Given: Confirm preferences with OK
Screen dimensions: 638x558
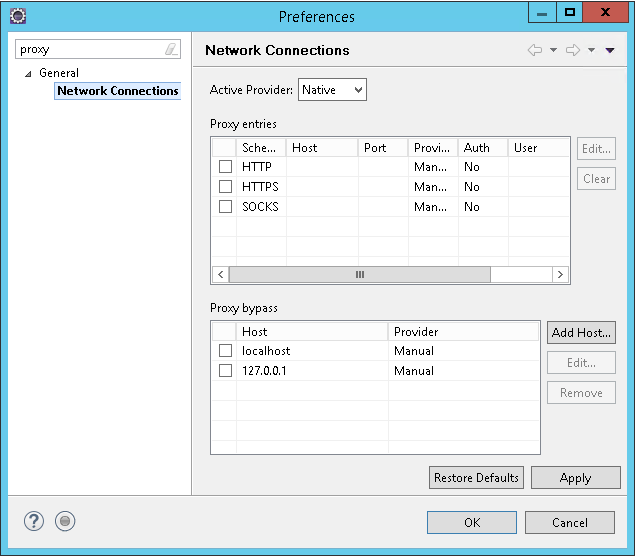Looking at the screenshot, I should (472, 522).
